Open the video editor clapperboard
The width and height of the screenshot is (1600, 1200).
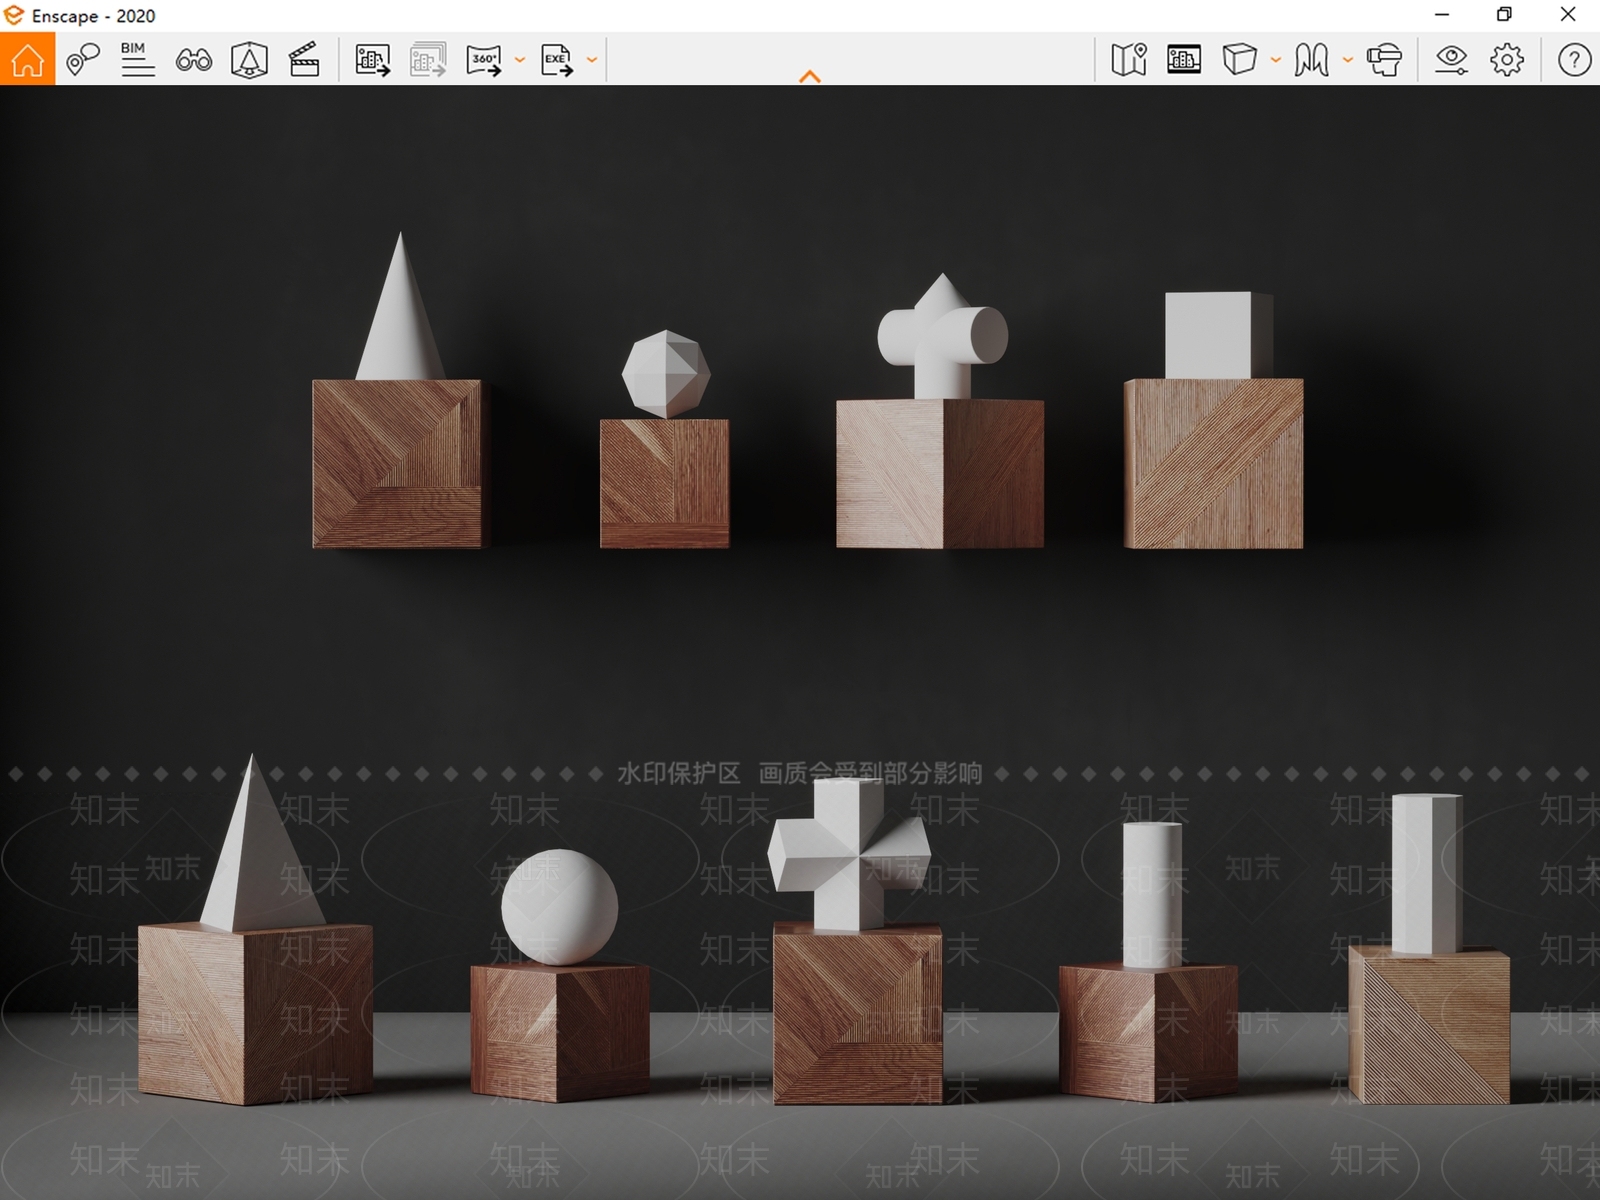304,60
